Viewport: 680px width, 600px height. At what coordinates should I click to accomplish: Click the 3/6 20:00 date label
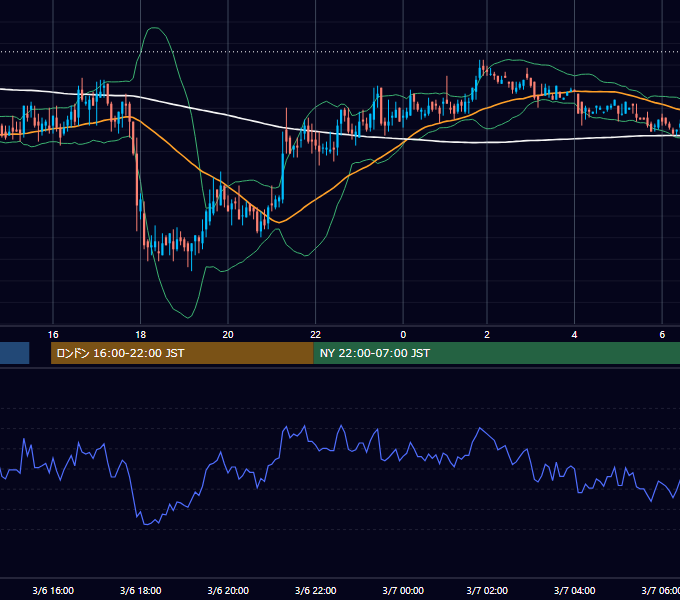(x=228, y=590)
